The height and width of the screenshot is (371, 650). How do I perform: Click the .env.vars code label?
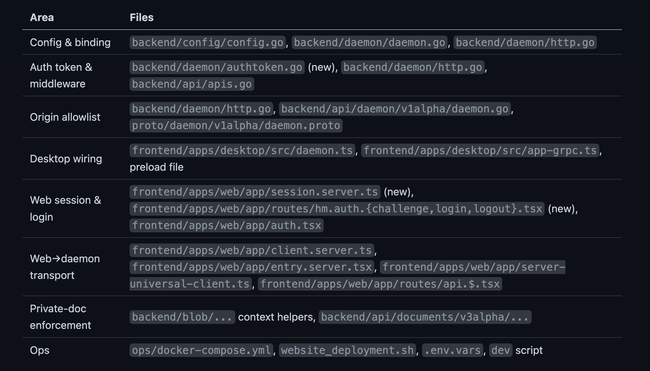coord(453,350)
